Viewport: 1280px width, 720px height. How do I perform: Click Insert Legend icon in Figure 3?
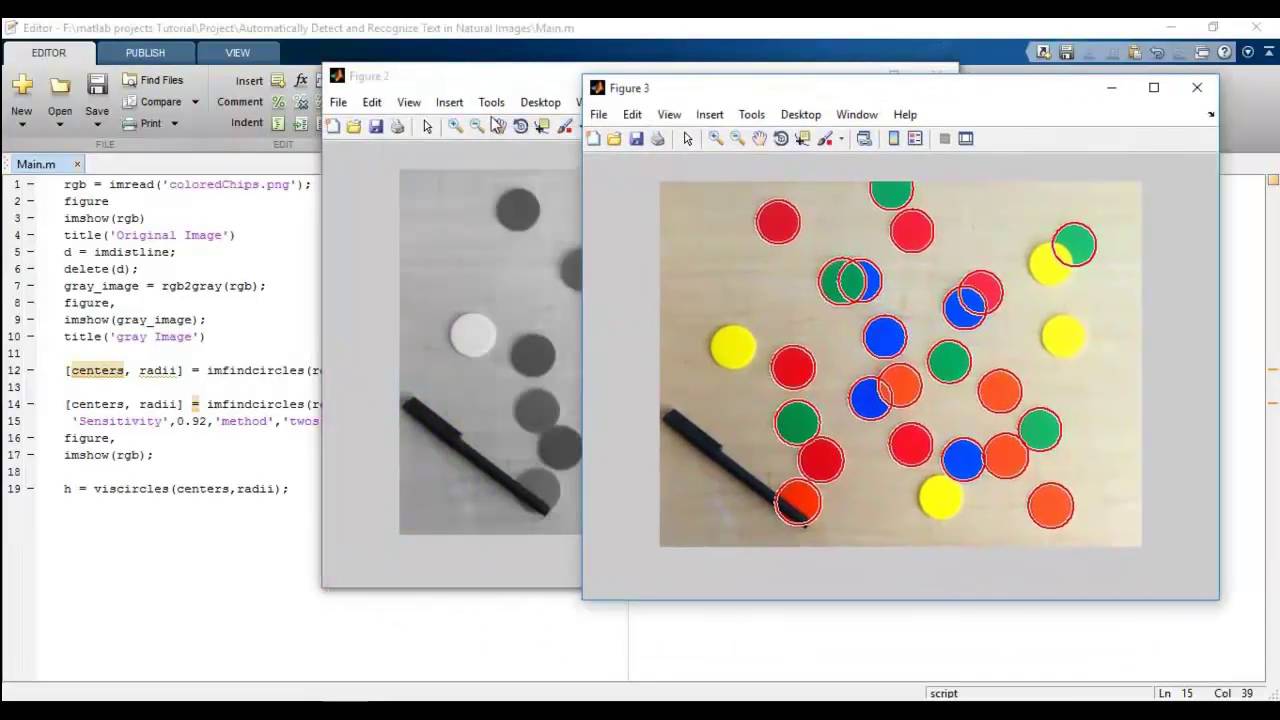[915, 139]
